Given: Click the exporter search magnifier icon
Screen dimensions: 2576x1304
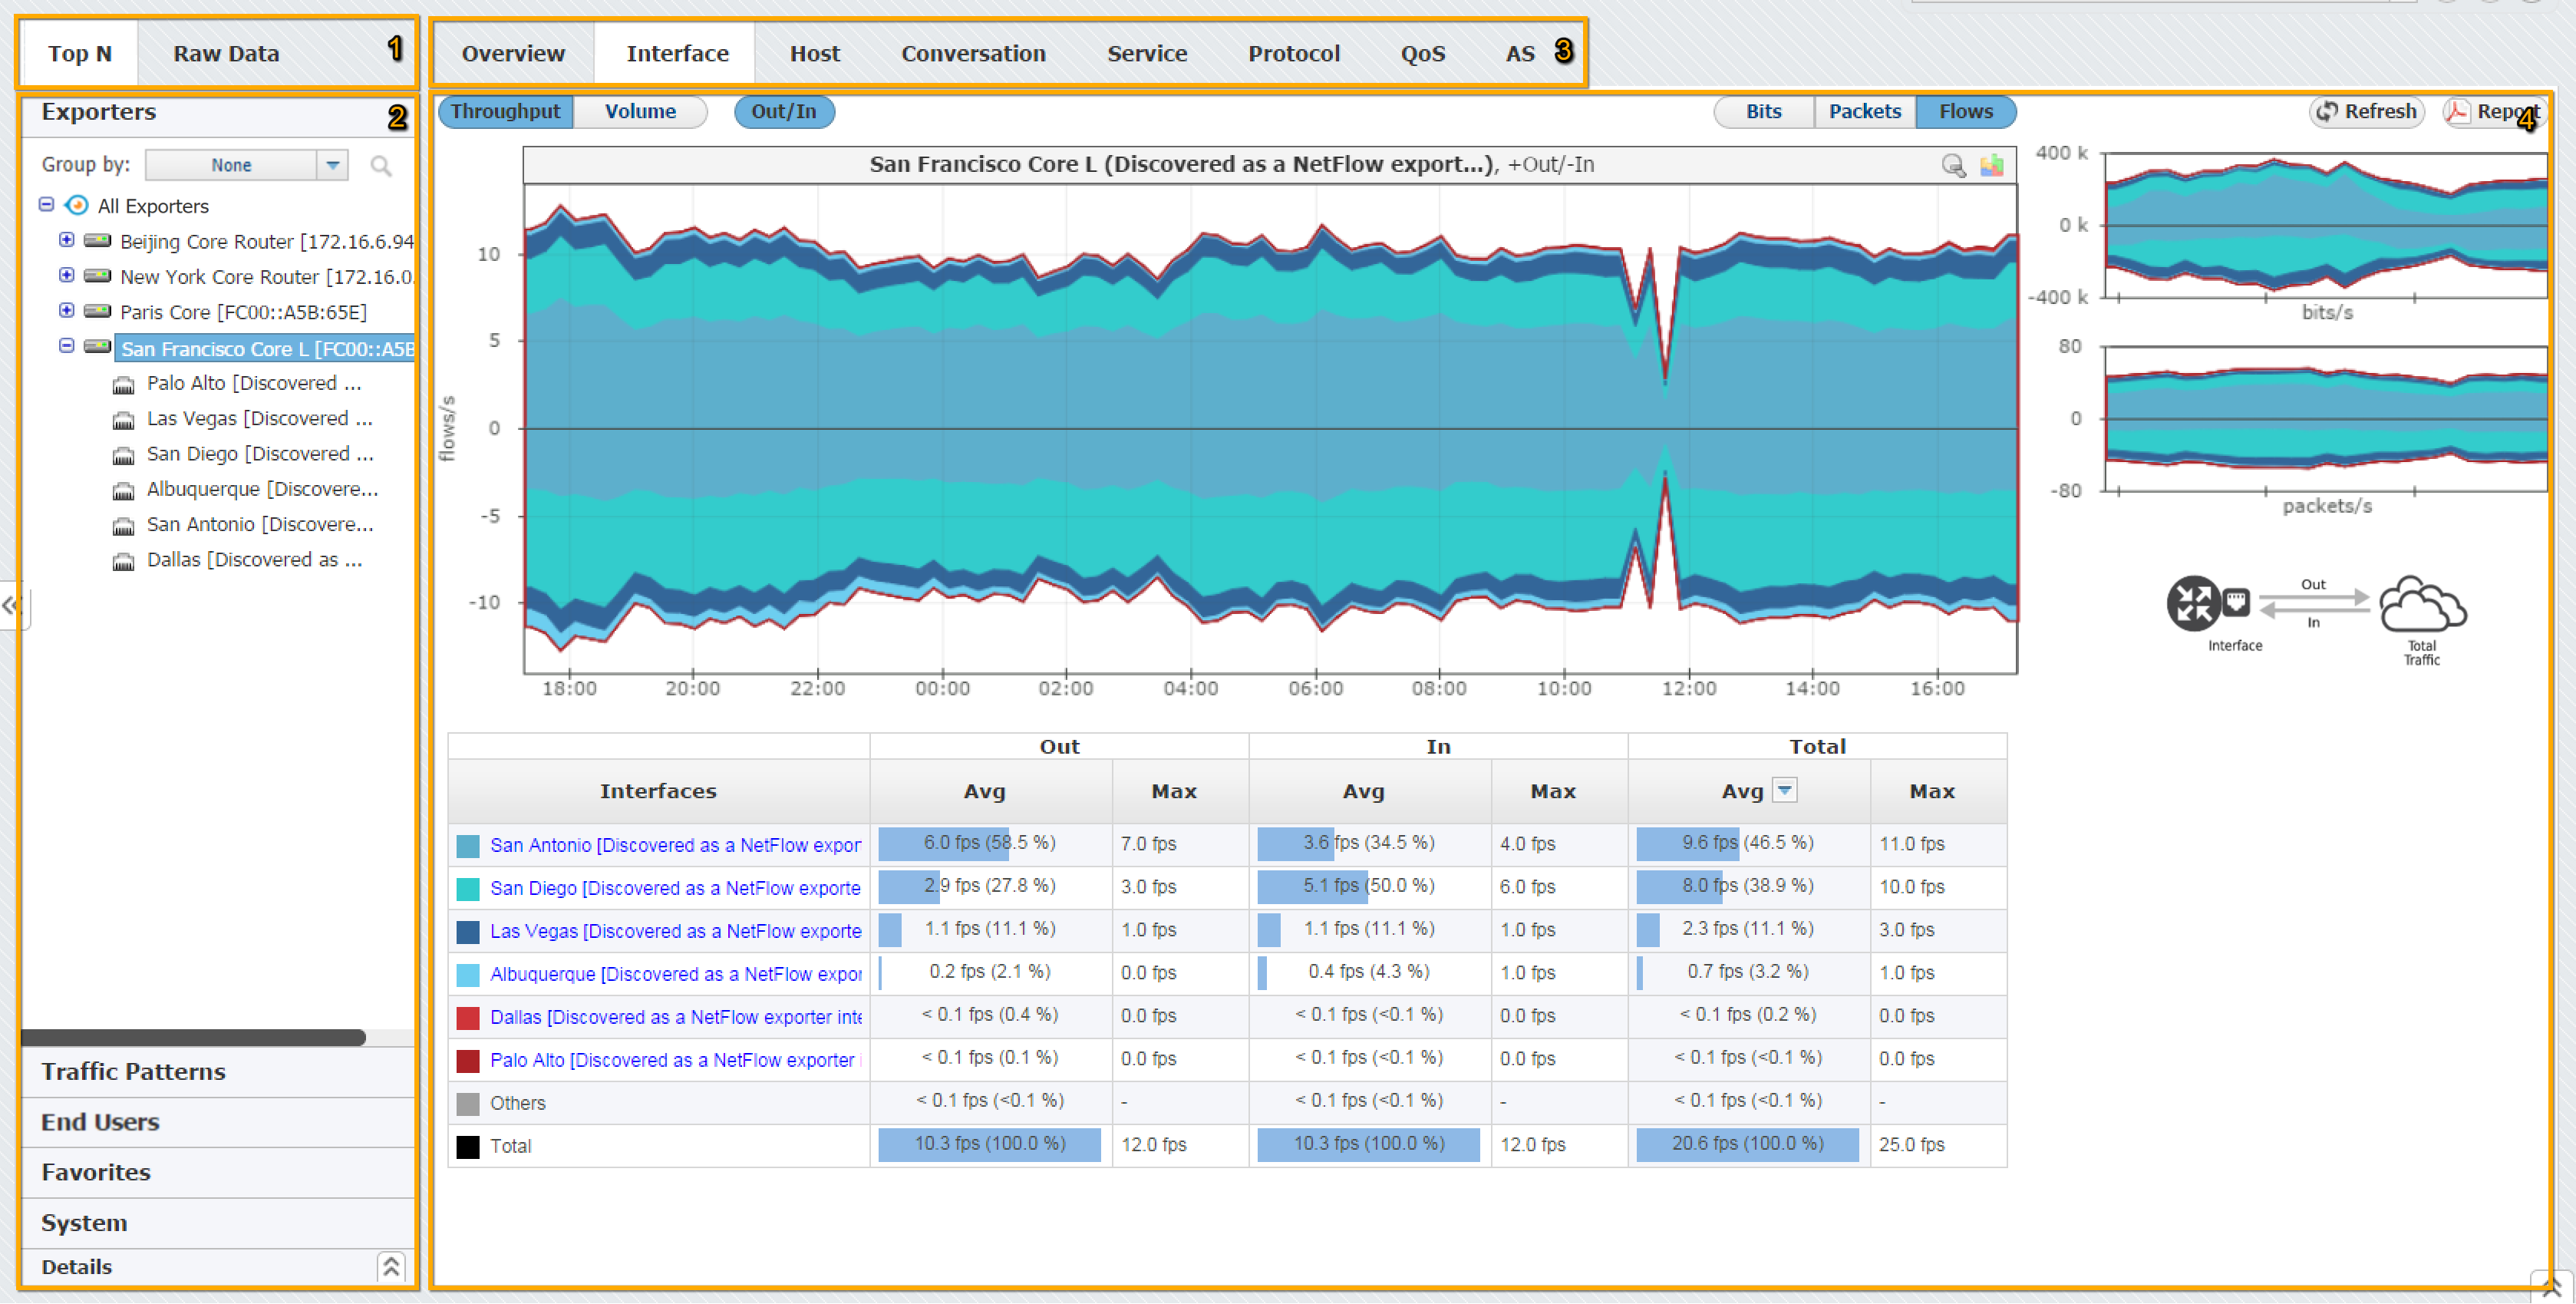Looking at the screenshot, I should pos(380,165).
